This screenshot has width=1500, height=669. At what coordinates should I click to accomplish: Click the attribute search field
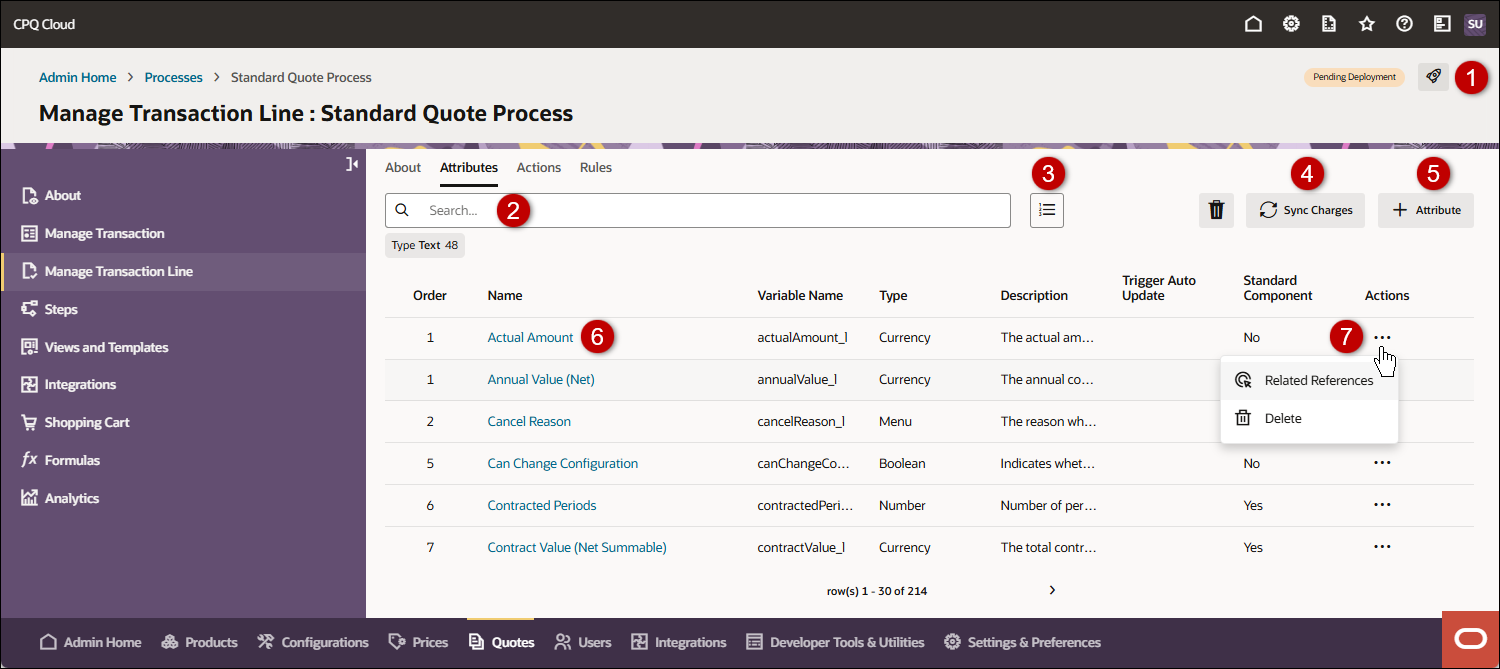point(700,210)
